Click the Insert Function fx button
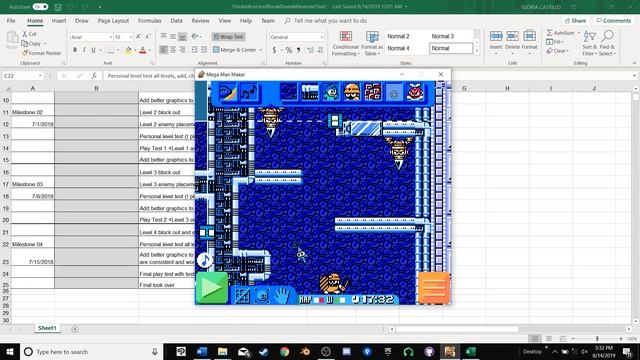 pyautogui.click(x=94, y=76)
